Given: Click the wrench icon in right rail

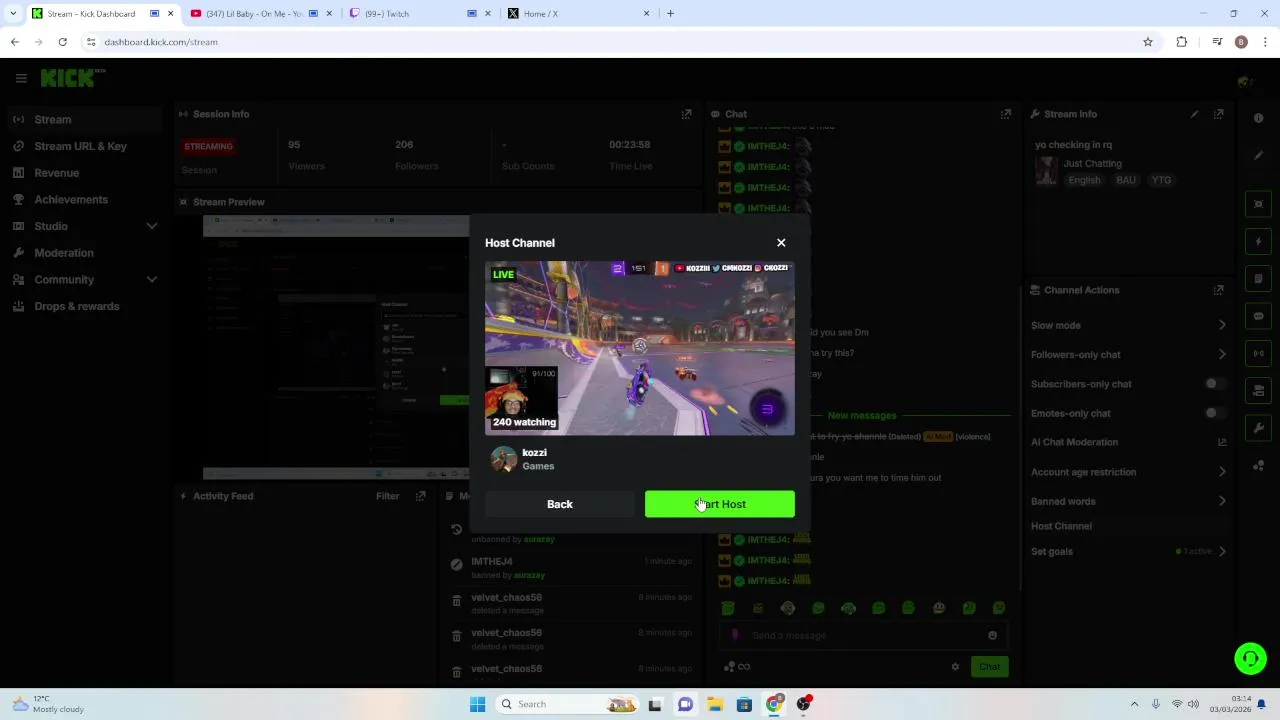Looking at the screenshot, I should click(1258, 428).
